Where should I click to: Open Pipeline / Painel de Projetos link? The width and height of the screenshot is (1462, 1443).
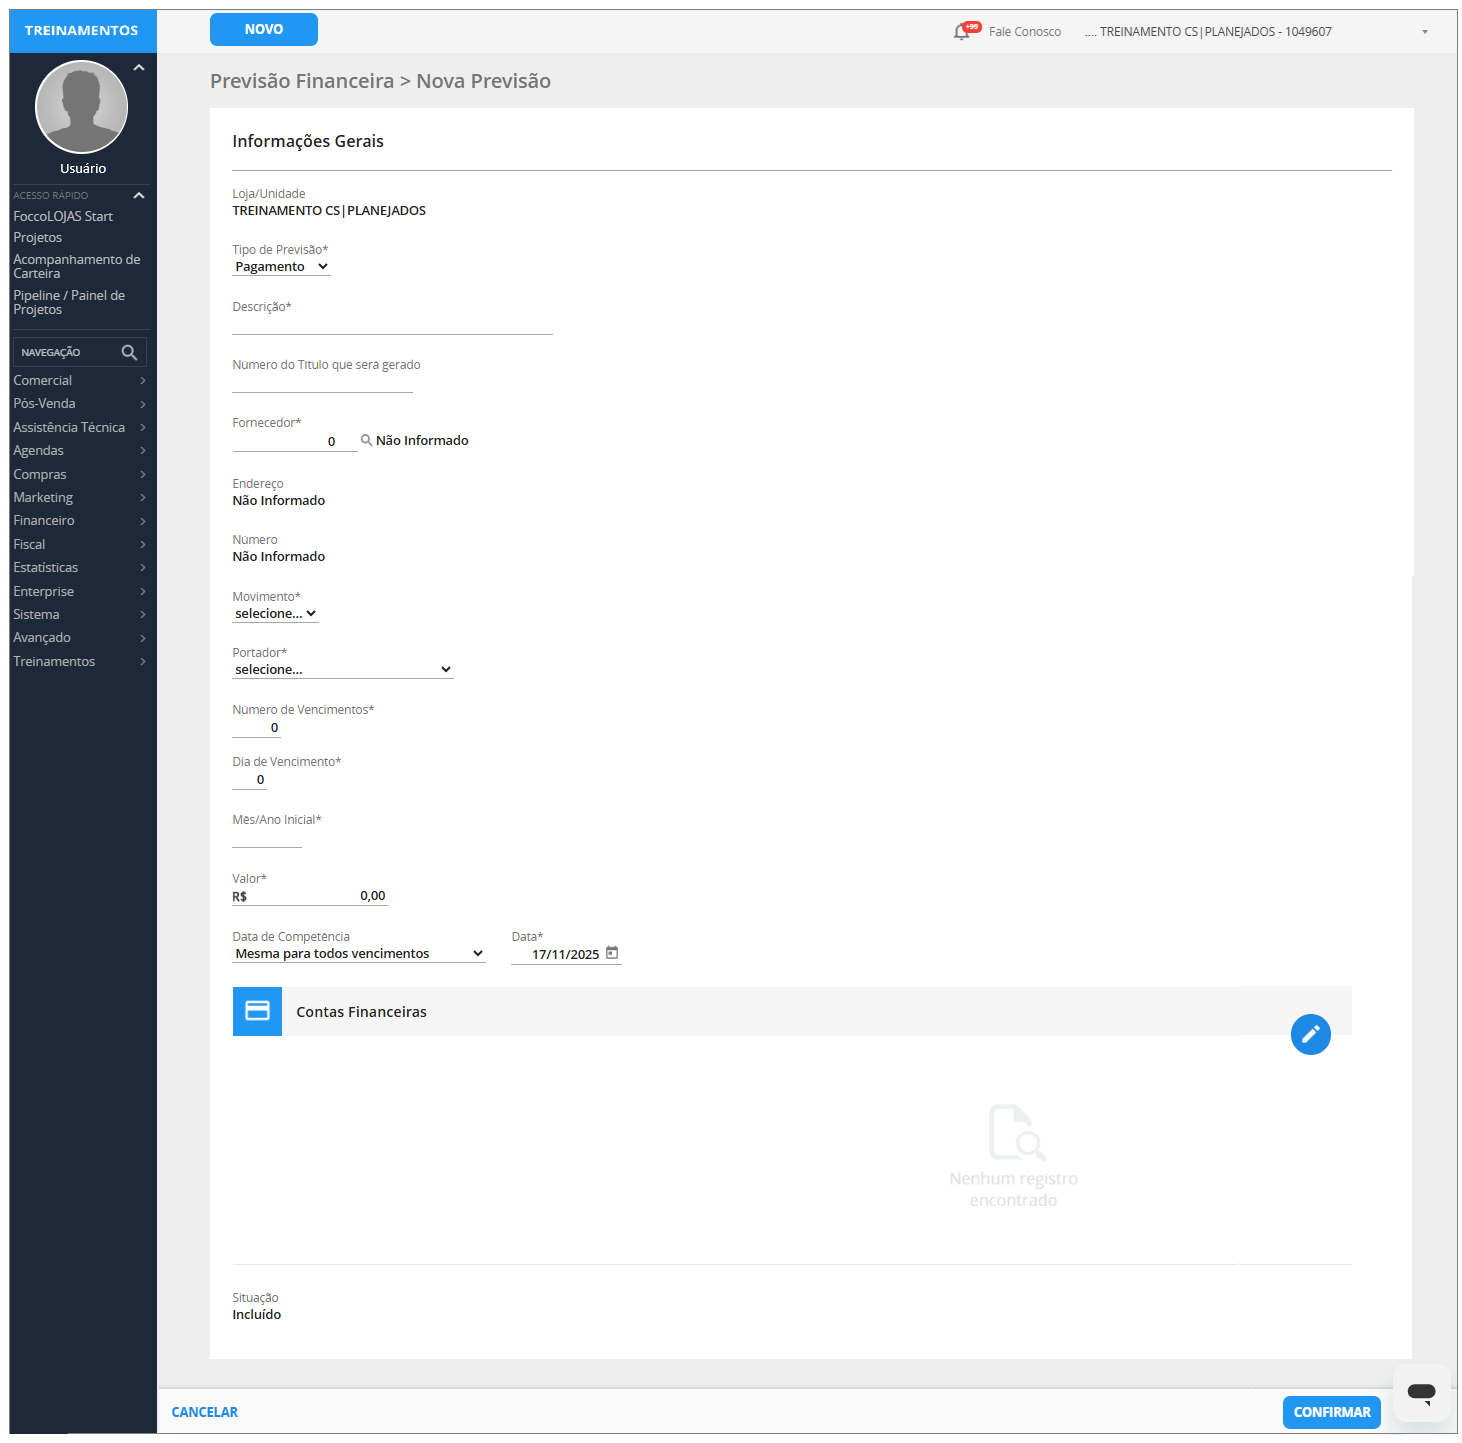(69, 302)
